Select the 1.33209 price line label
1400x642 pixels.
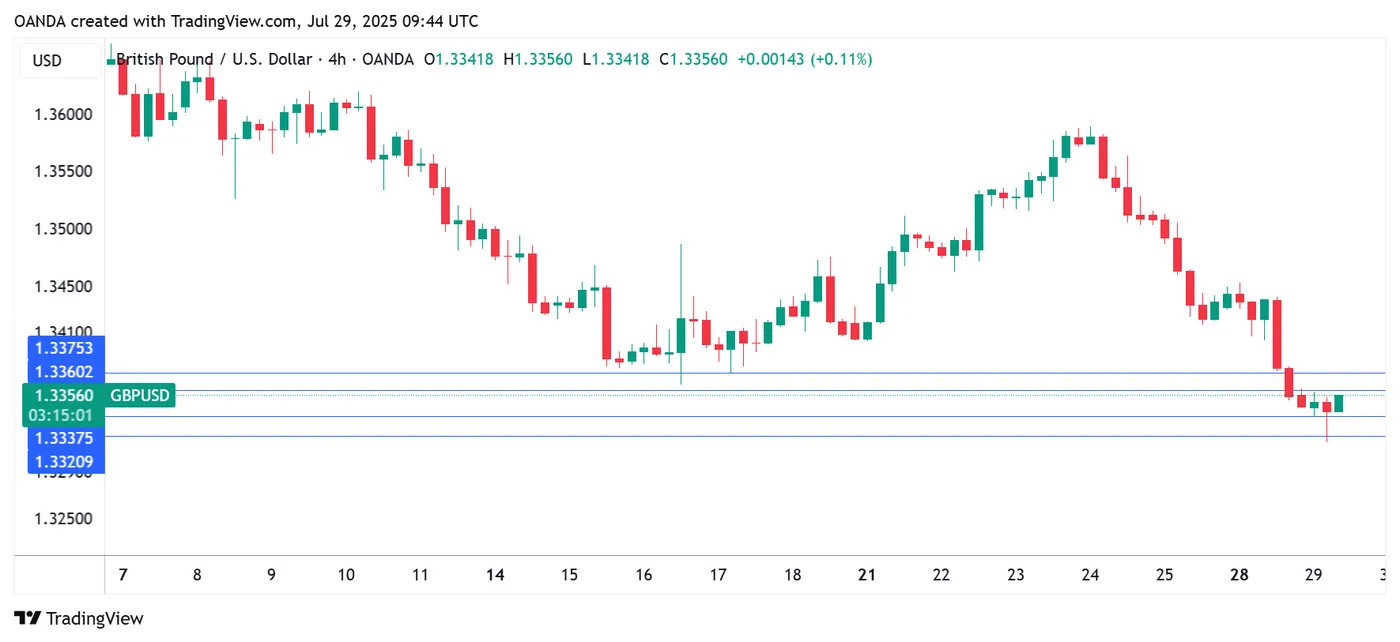point(64,462)
